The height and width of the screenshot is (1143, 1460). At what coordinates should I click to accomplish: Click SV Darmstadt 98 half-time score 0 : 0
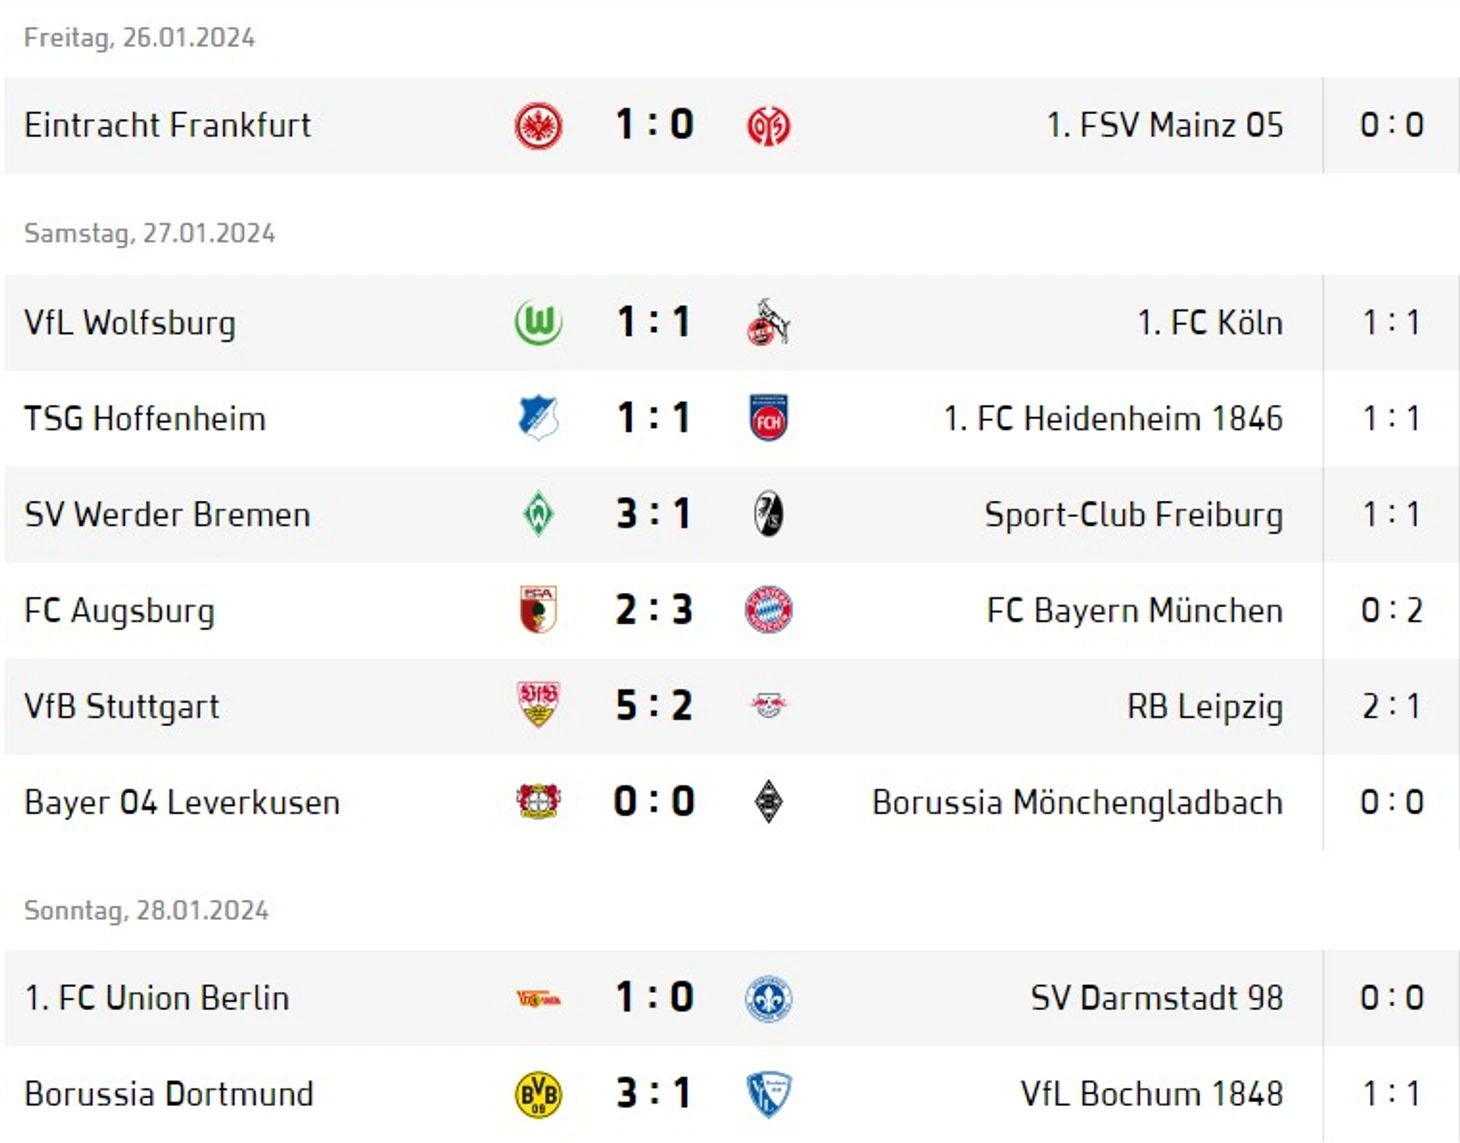[x=1392, y=998]
